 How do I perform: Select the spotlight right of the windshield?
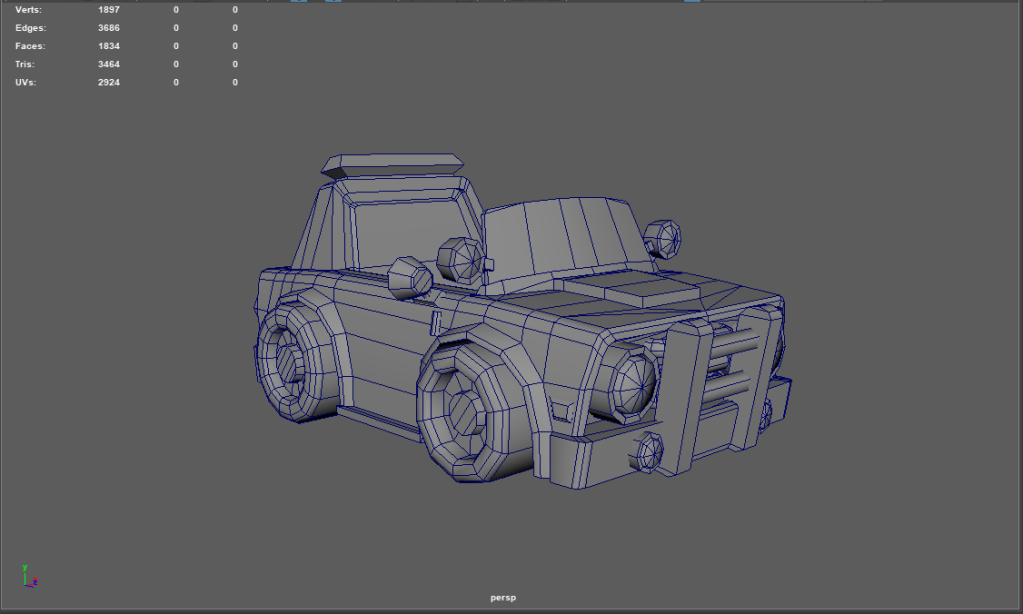(x=662, y=238)
